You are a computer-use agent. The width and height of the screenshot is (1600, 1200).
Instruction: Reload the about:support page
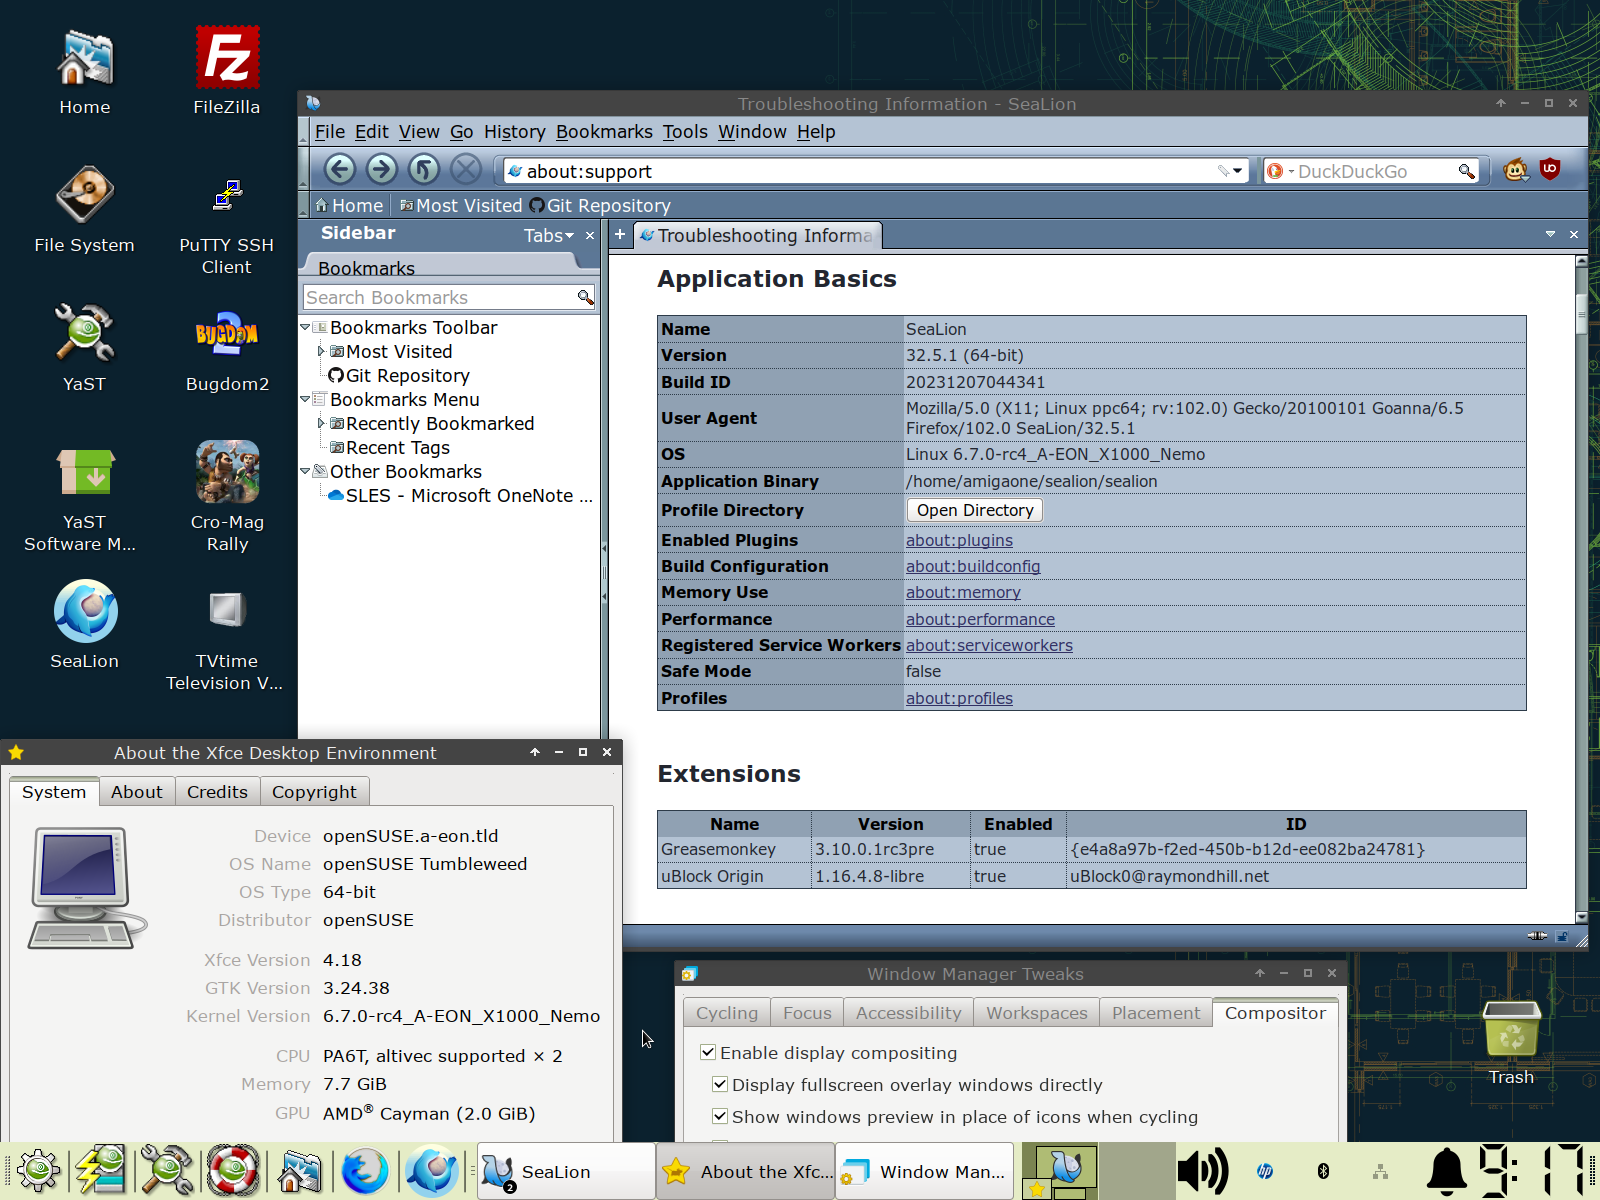pos(424,170)
